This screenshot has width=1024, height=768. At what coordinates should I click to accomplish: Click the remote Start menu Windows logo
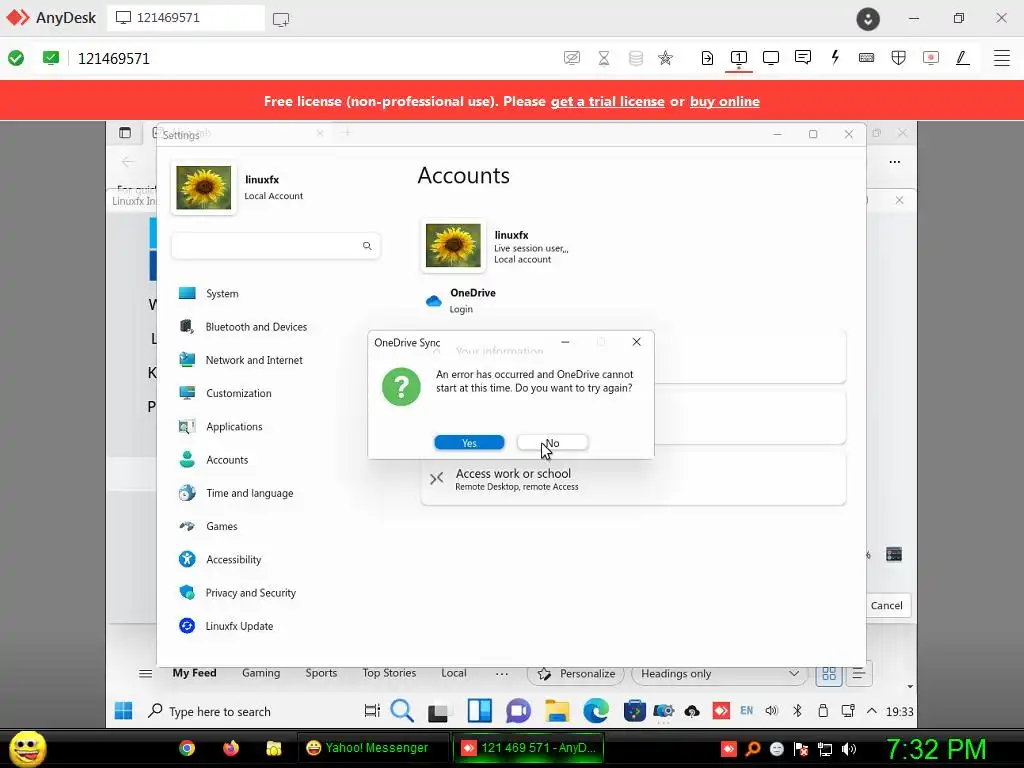pyautogui.click(x=123, y=711)
